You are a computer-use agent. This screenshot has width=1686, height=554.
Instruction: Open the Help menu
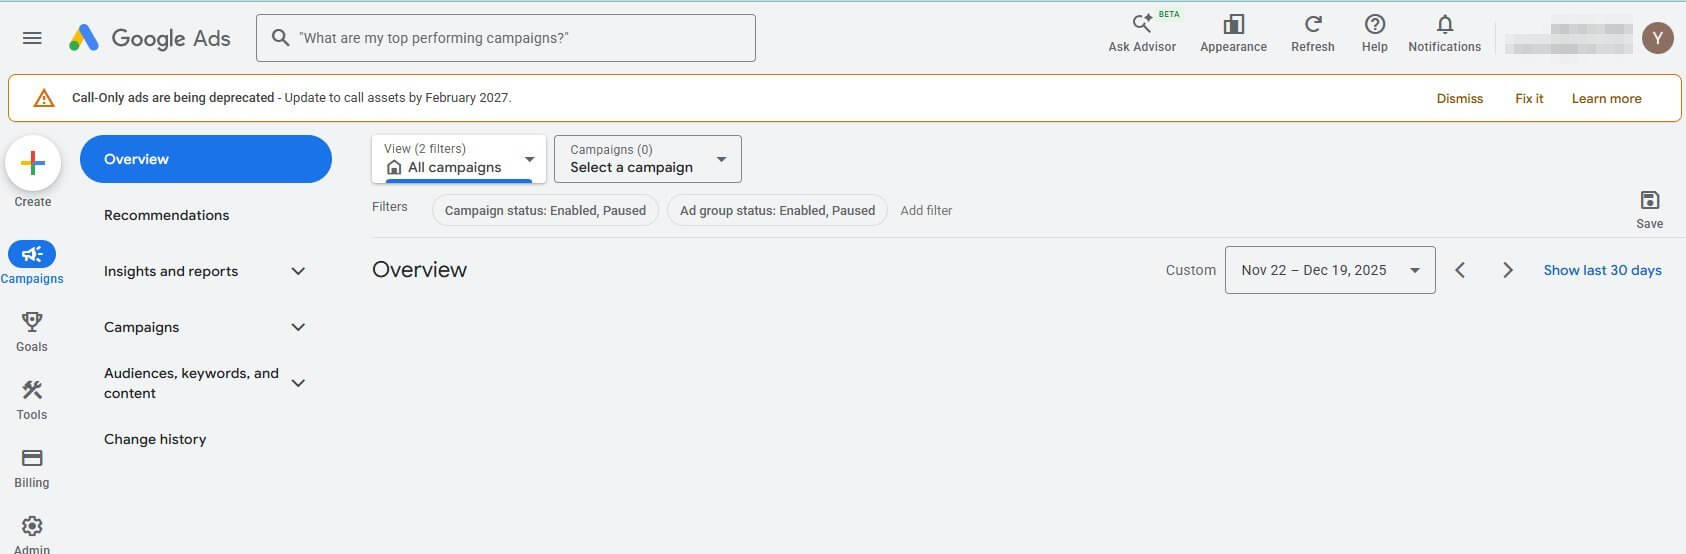coord(1375,33)
